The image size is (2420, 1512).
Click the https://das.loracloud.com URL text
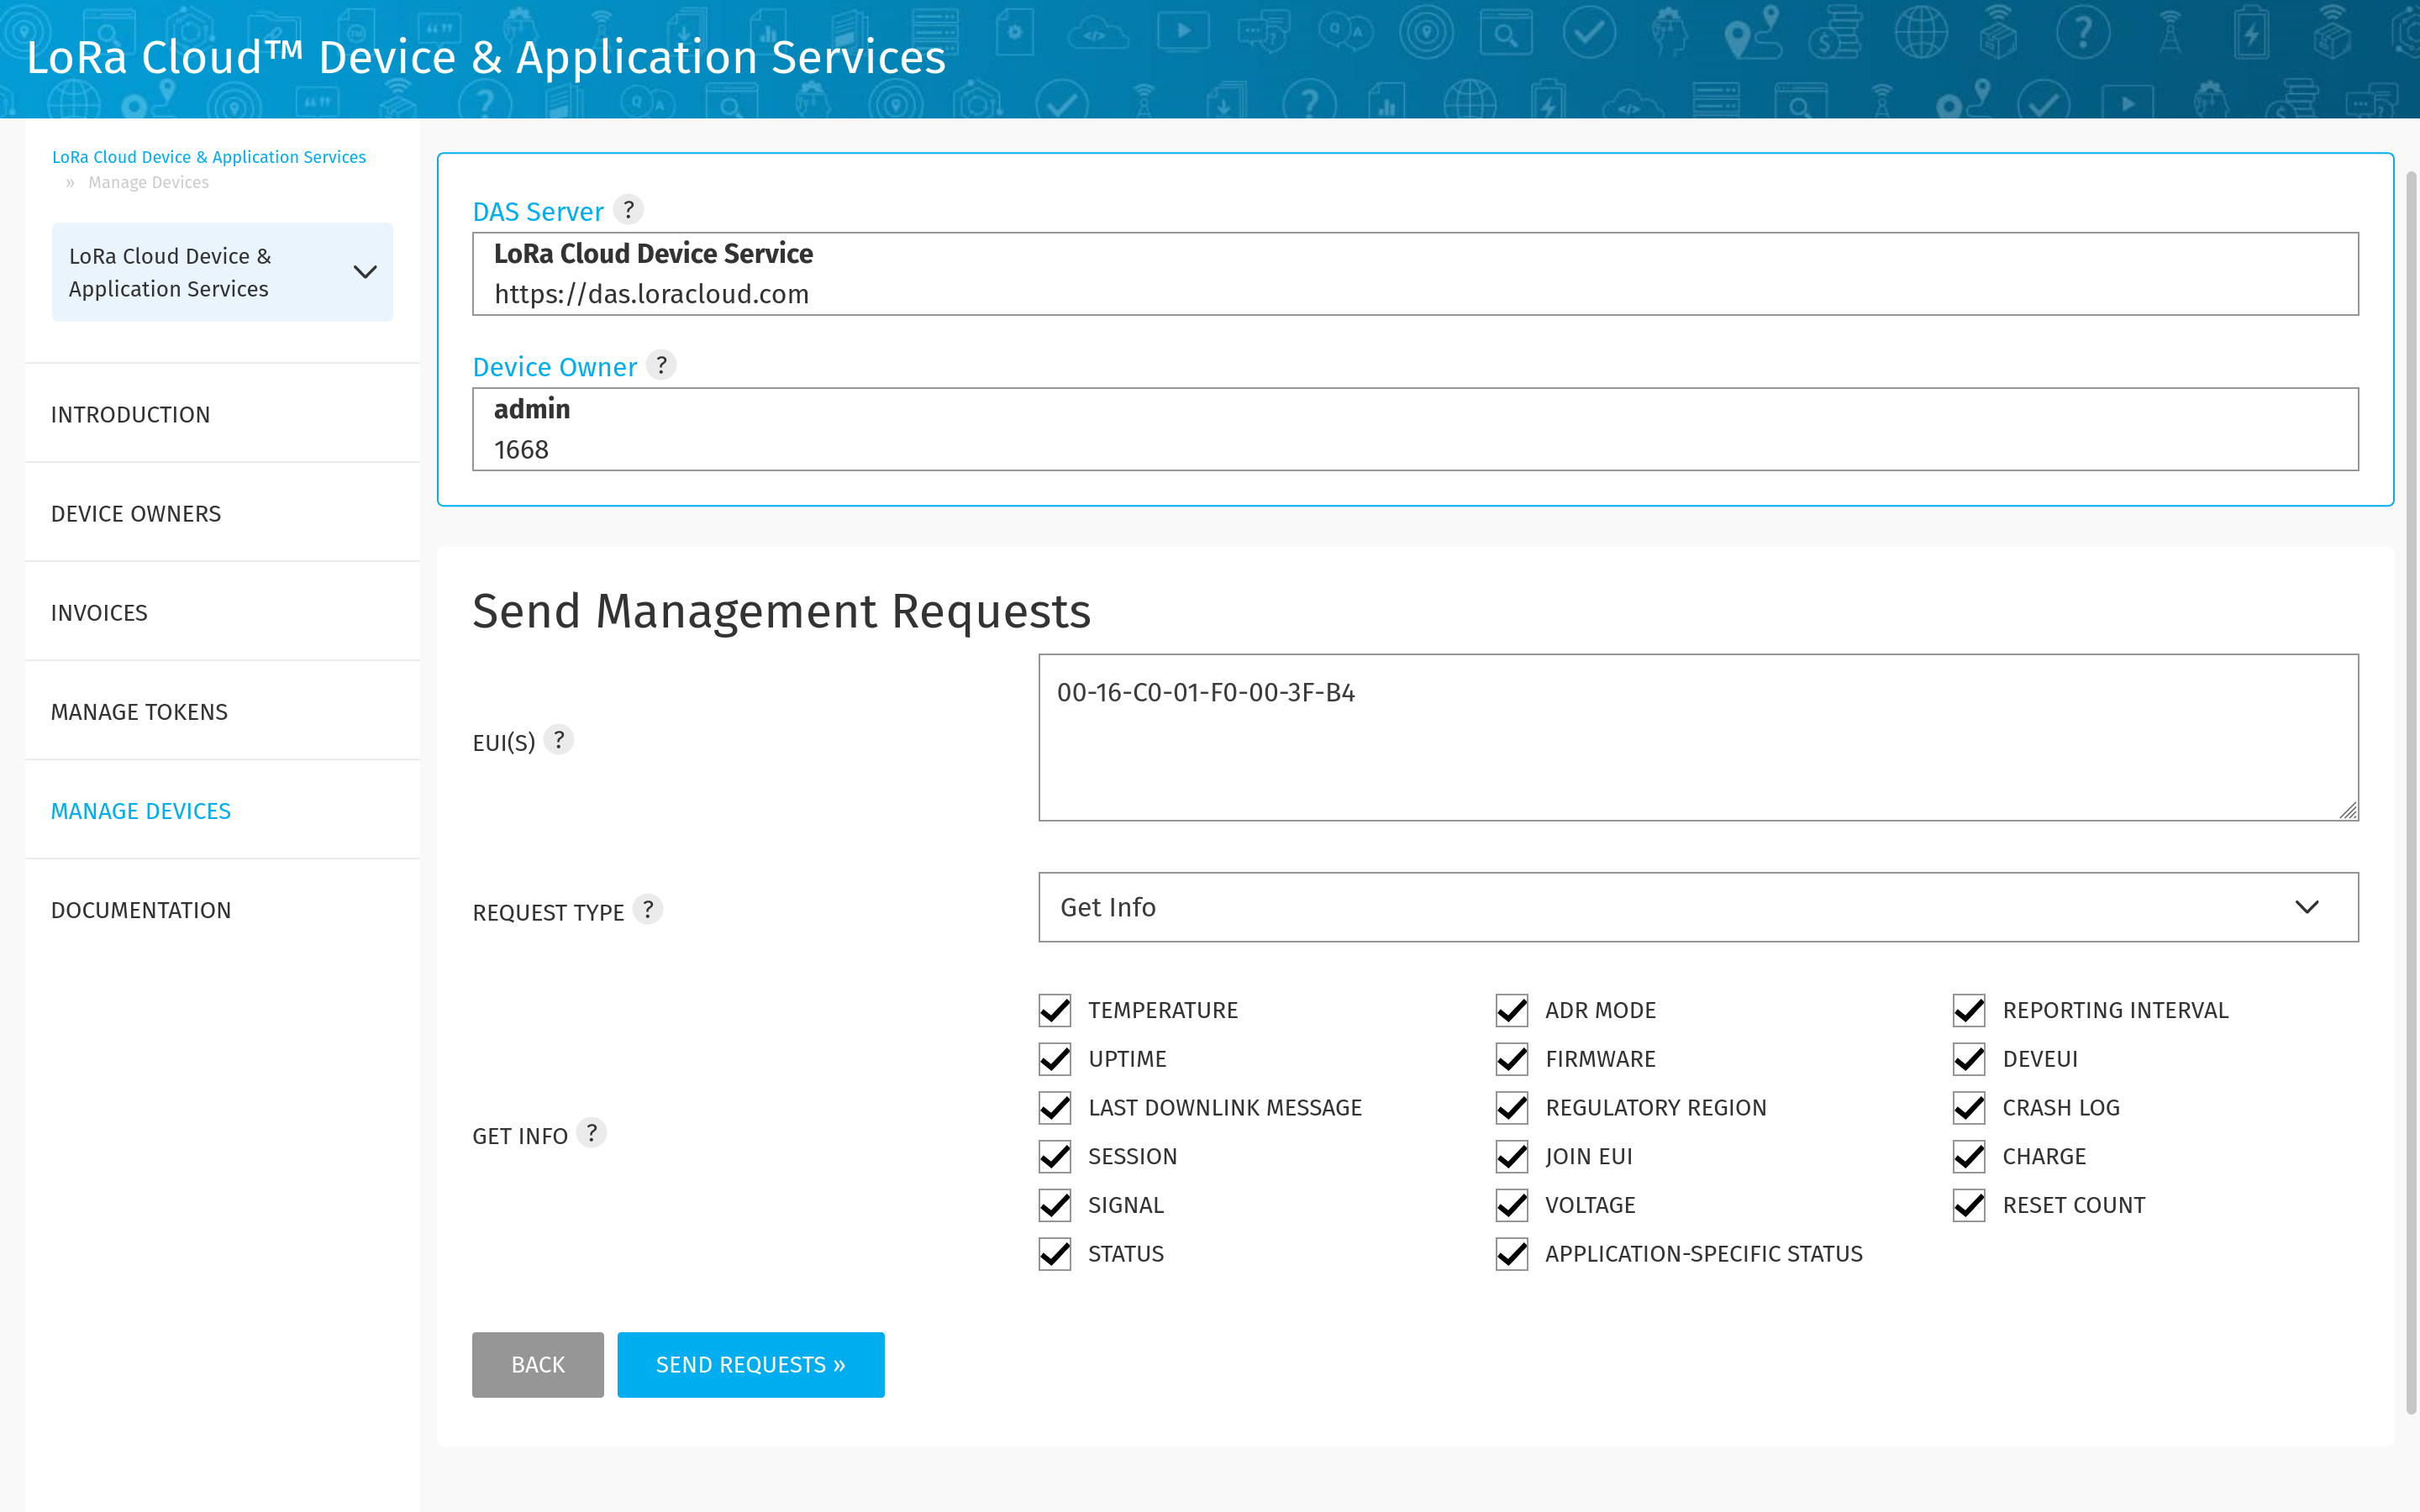651,294
